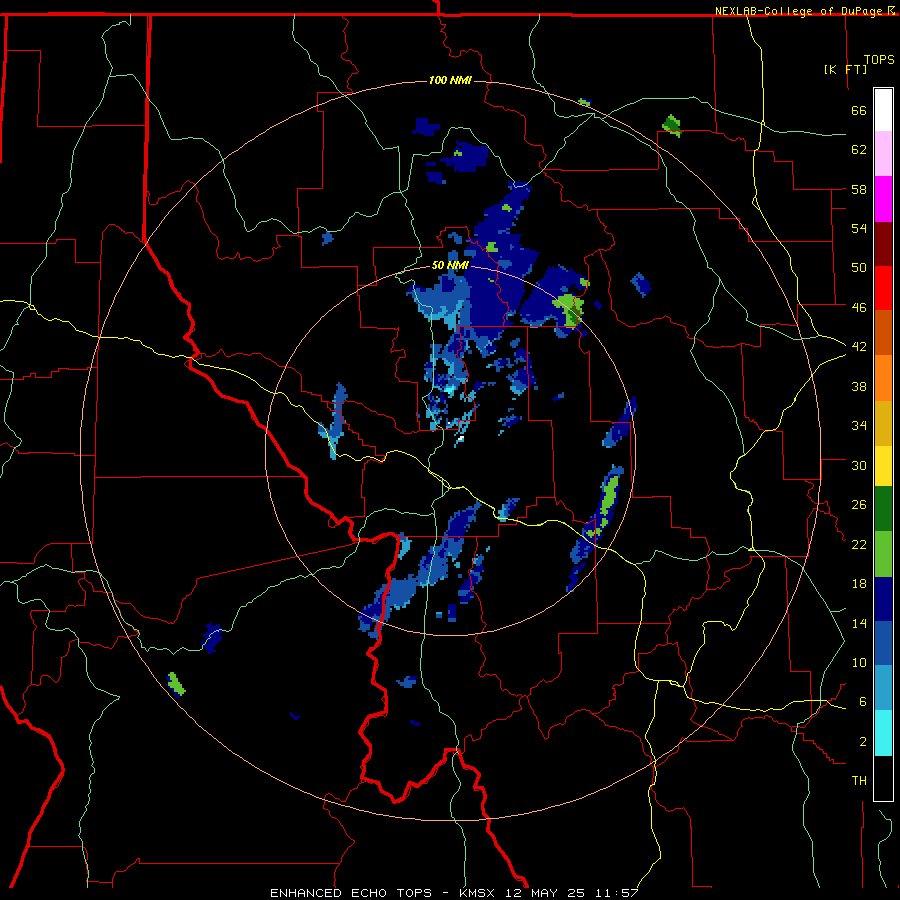Screen dimensions: 900x900
Task: Click the legend value "62"
Action: pyautogui.click(x=859, y=150)
